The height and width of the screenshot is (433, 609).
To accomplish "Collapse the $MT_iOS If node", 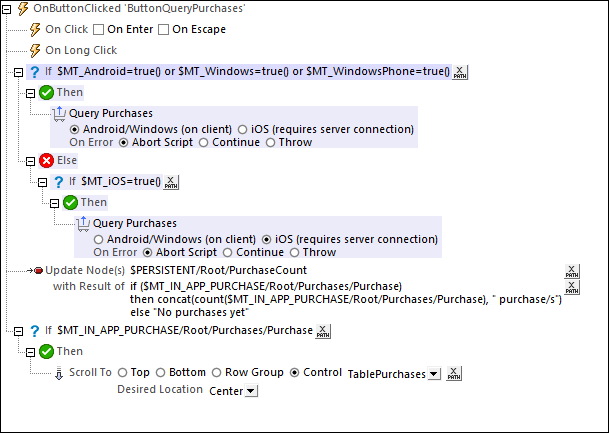I will pyautogui.click(x=42, y=182).
